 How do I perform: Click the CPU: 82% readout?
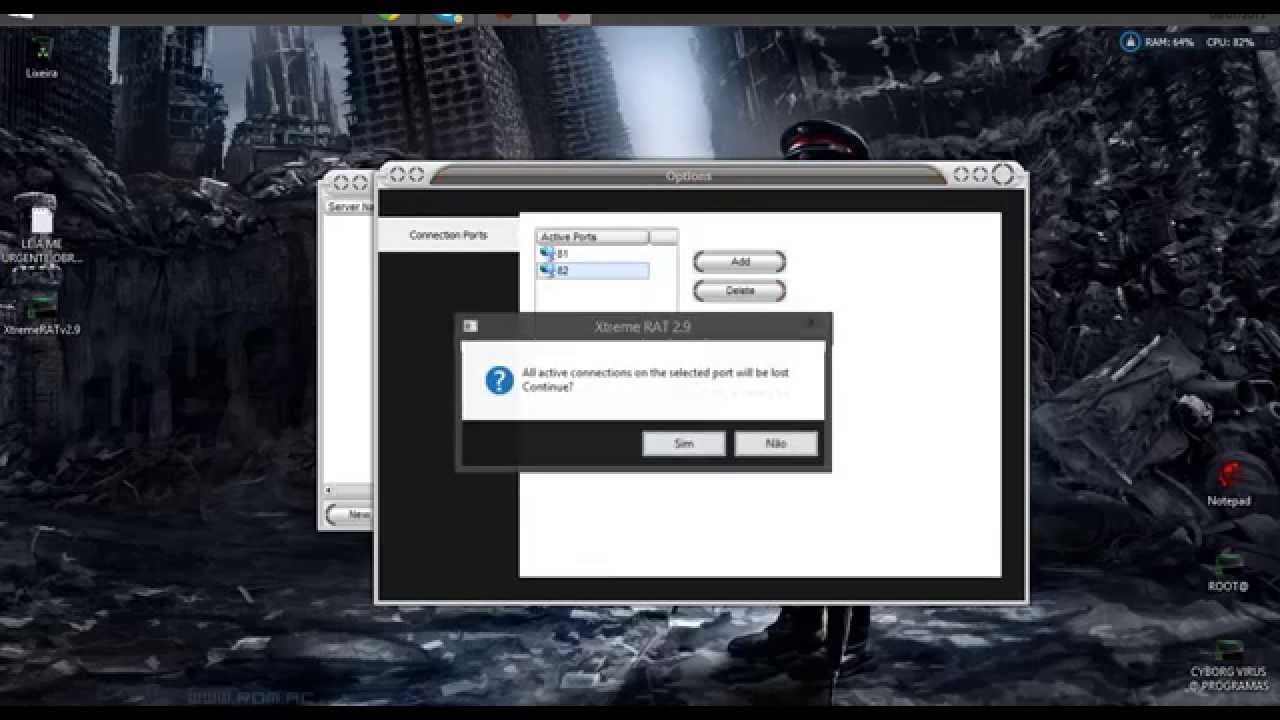pos(1231,42)
